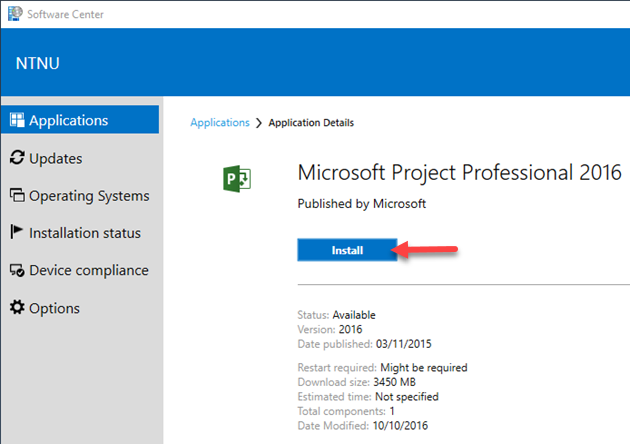Click the Applications grid icon in sidebar

(17, 120)
